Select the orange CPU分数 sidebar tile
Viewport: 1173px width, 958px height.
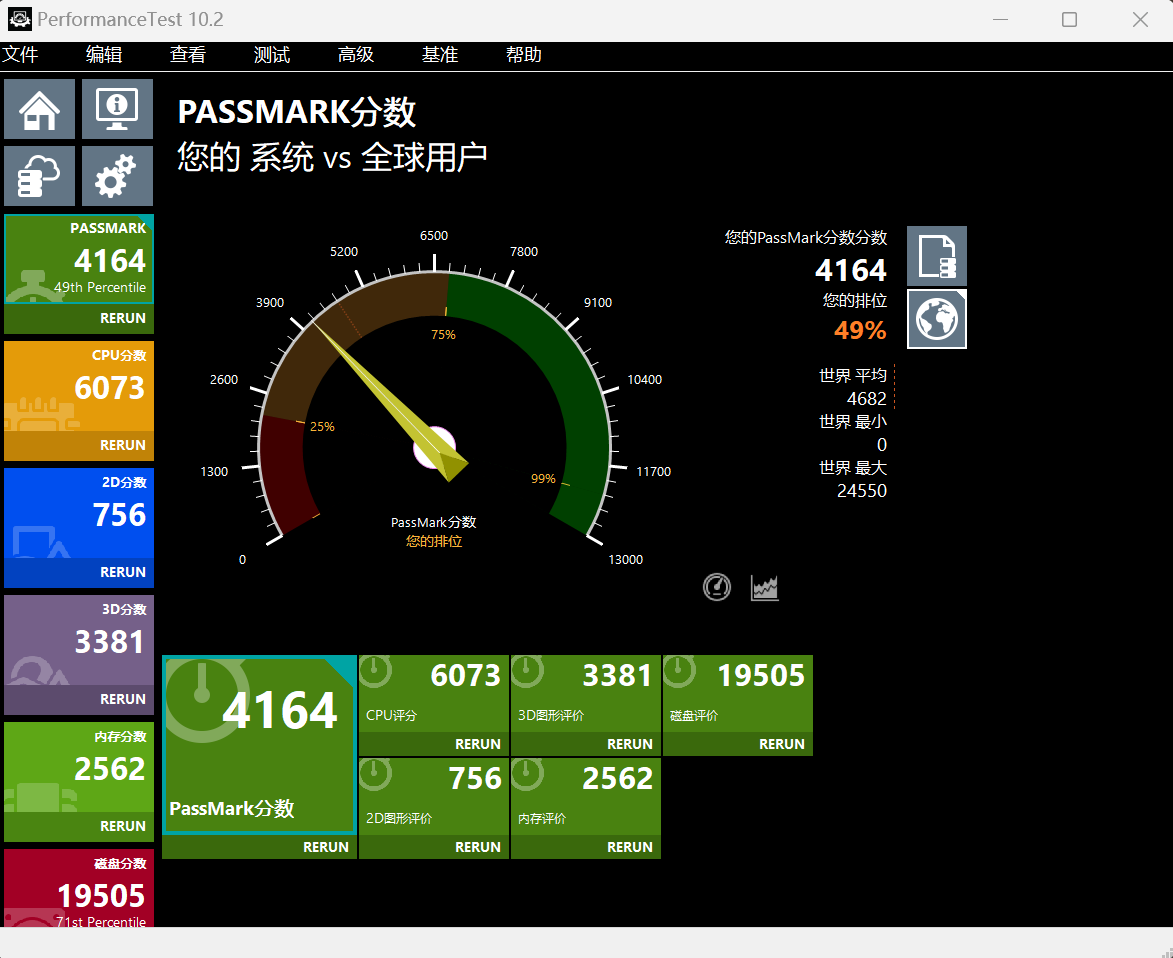pyautogui.click(x=79, y=385)
